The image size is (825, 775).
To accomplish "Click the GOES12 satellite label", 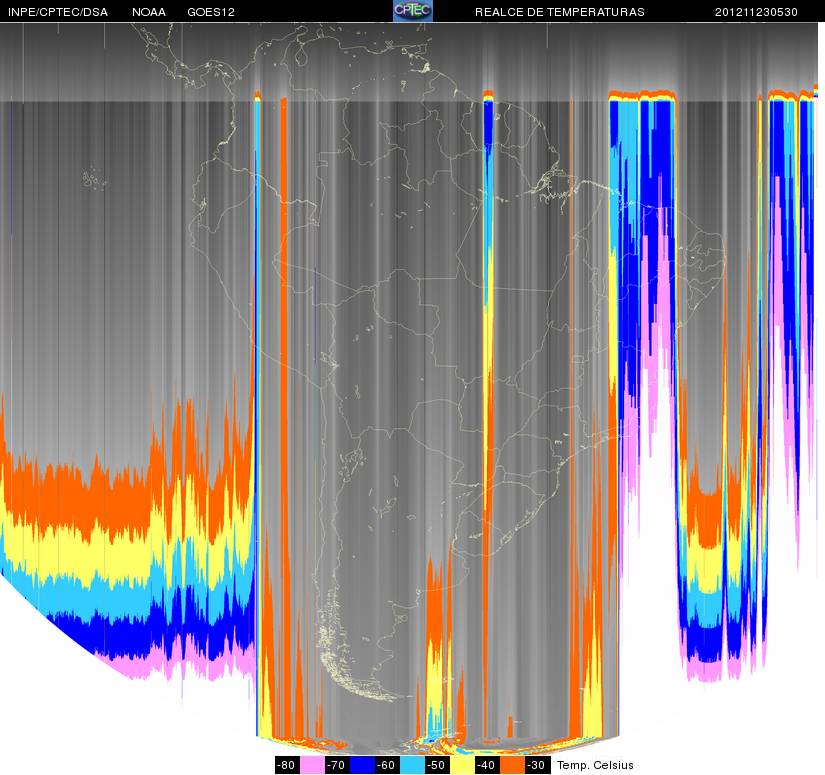I will pos(211,12).
